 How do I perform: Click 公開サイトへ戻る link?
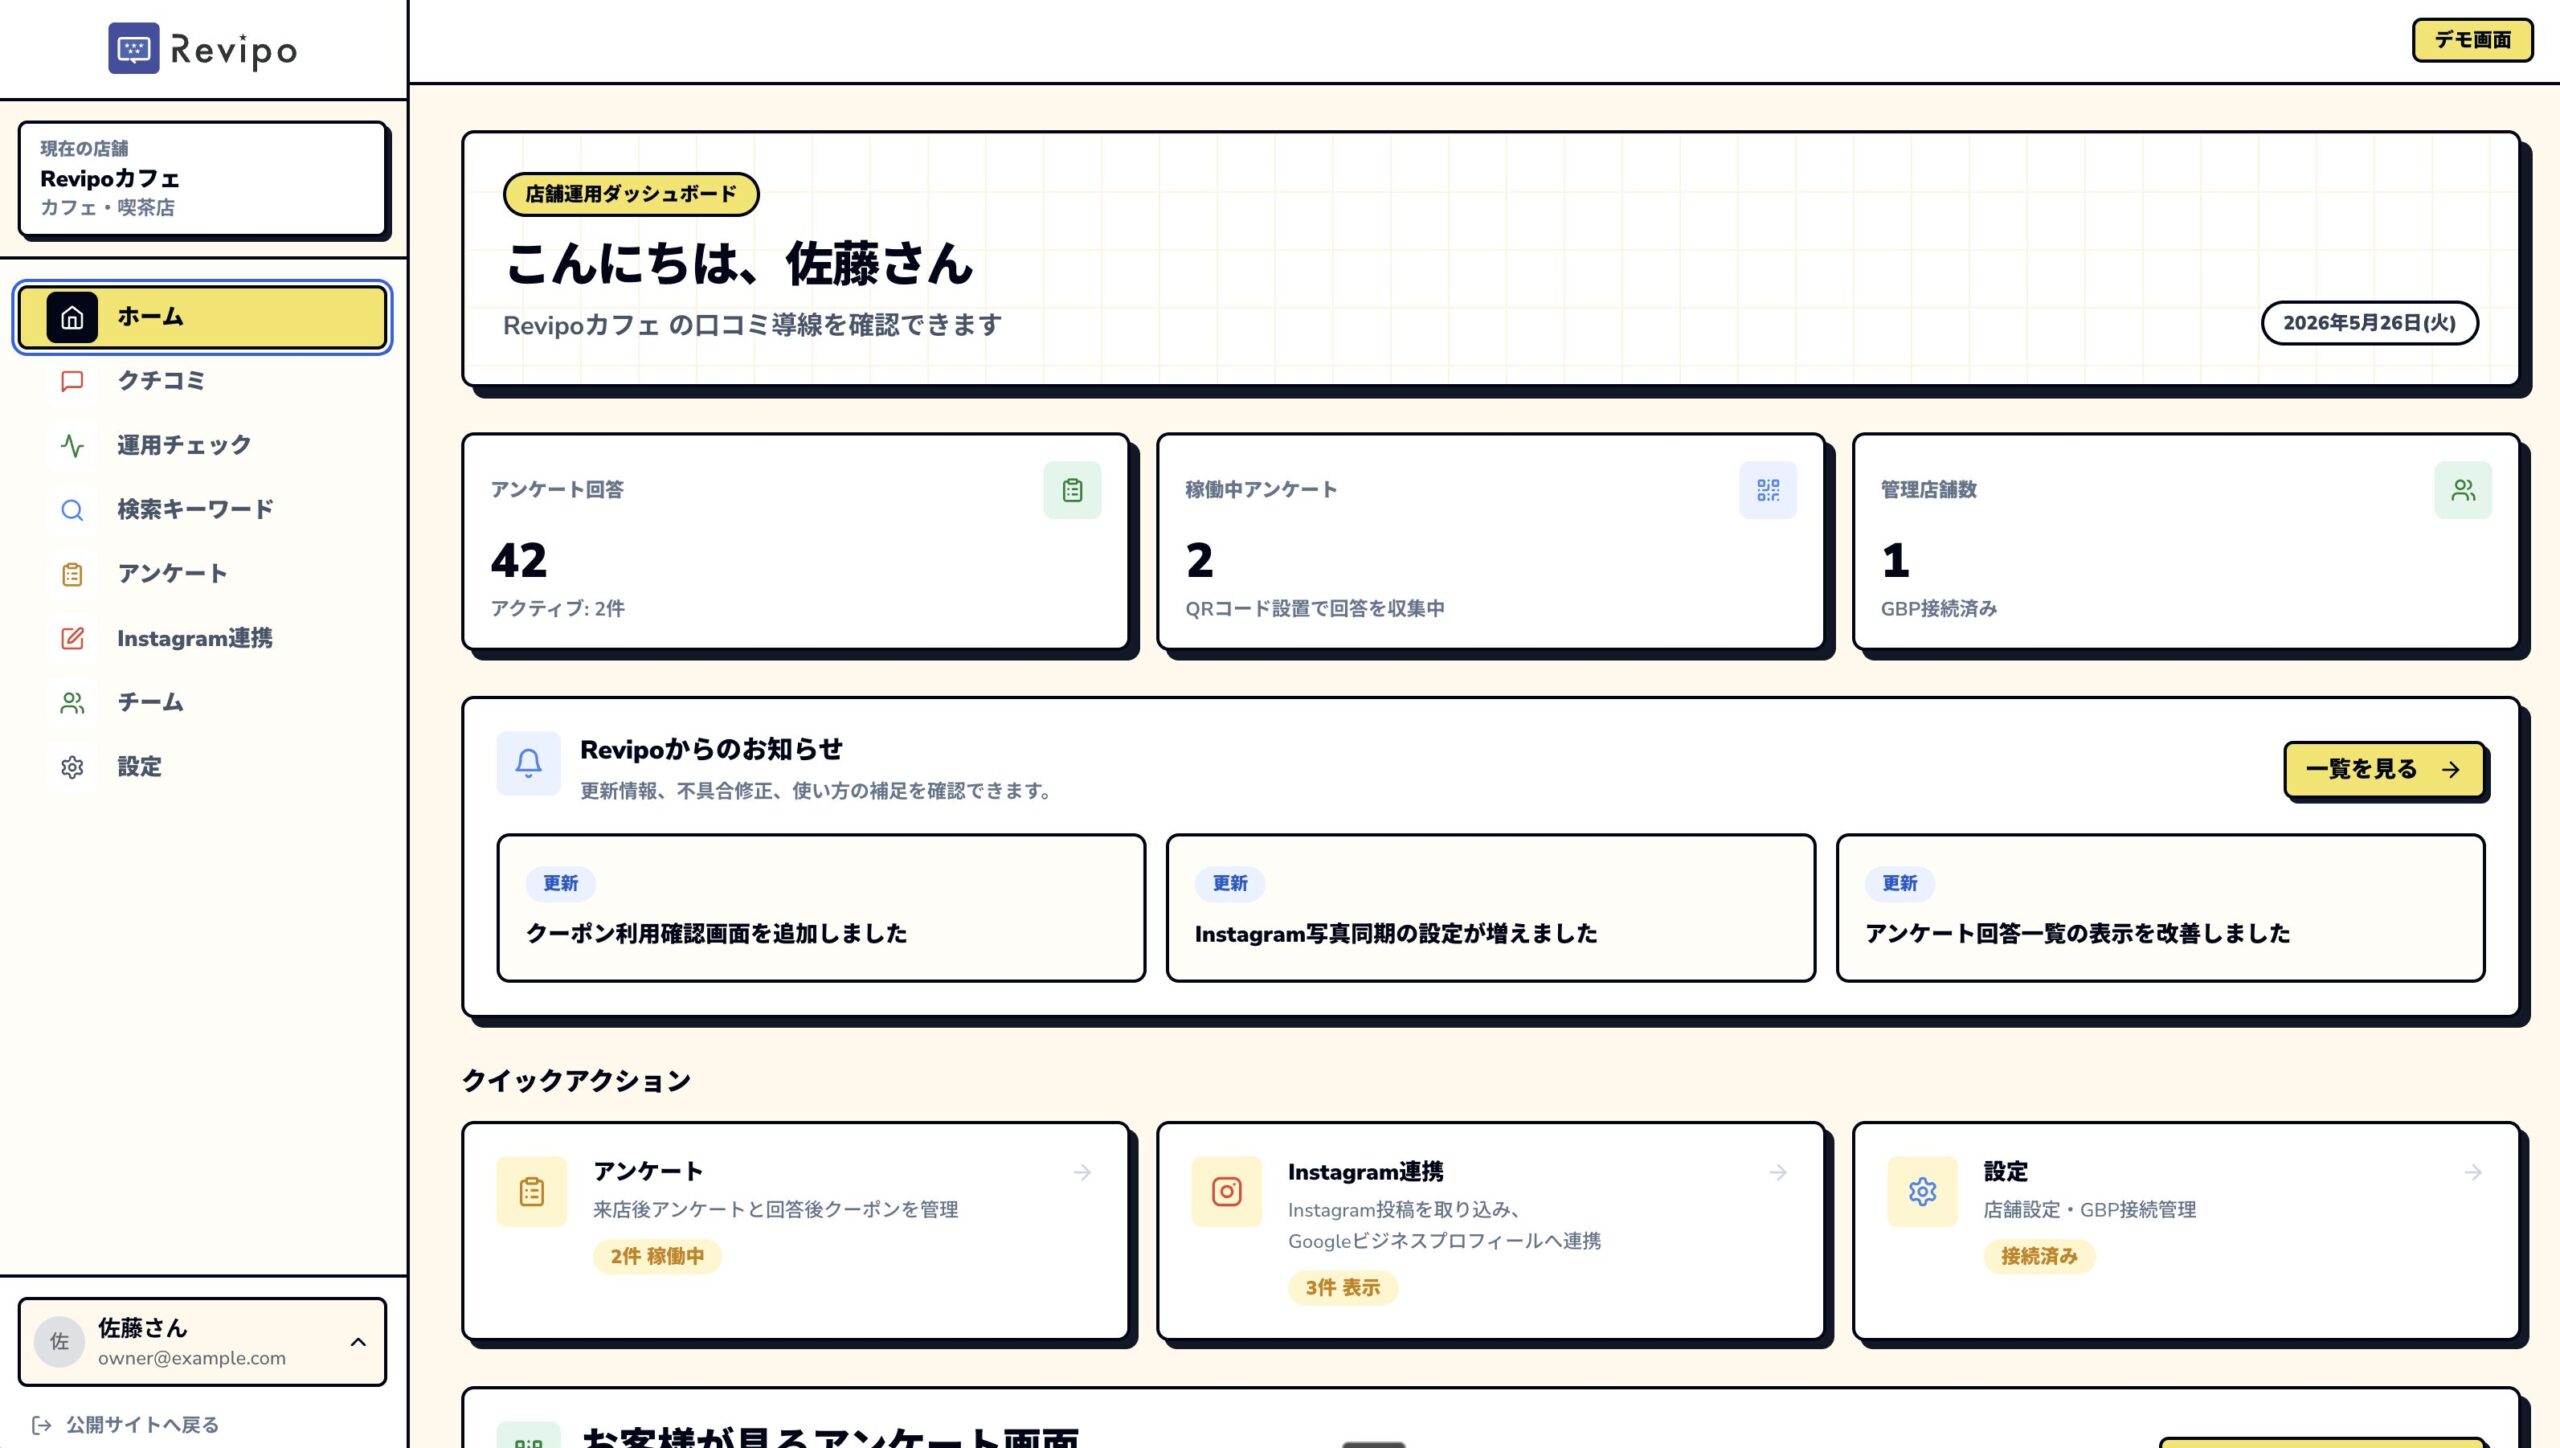[x=142, y=1425]
